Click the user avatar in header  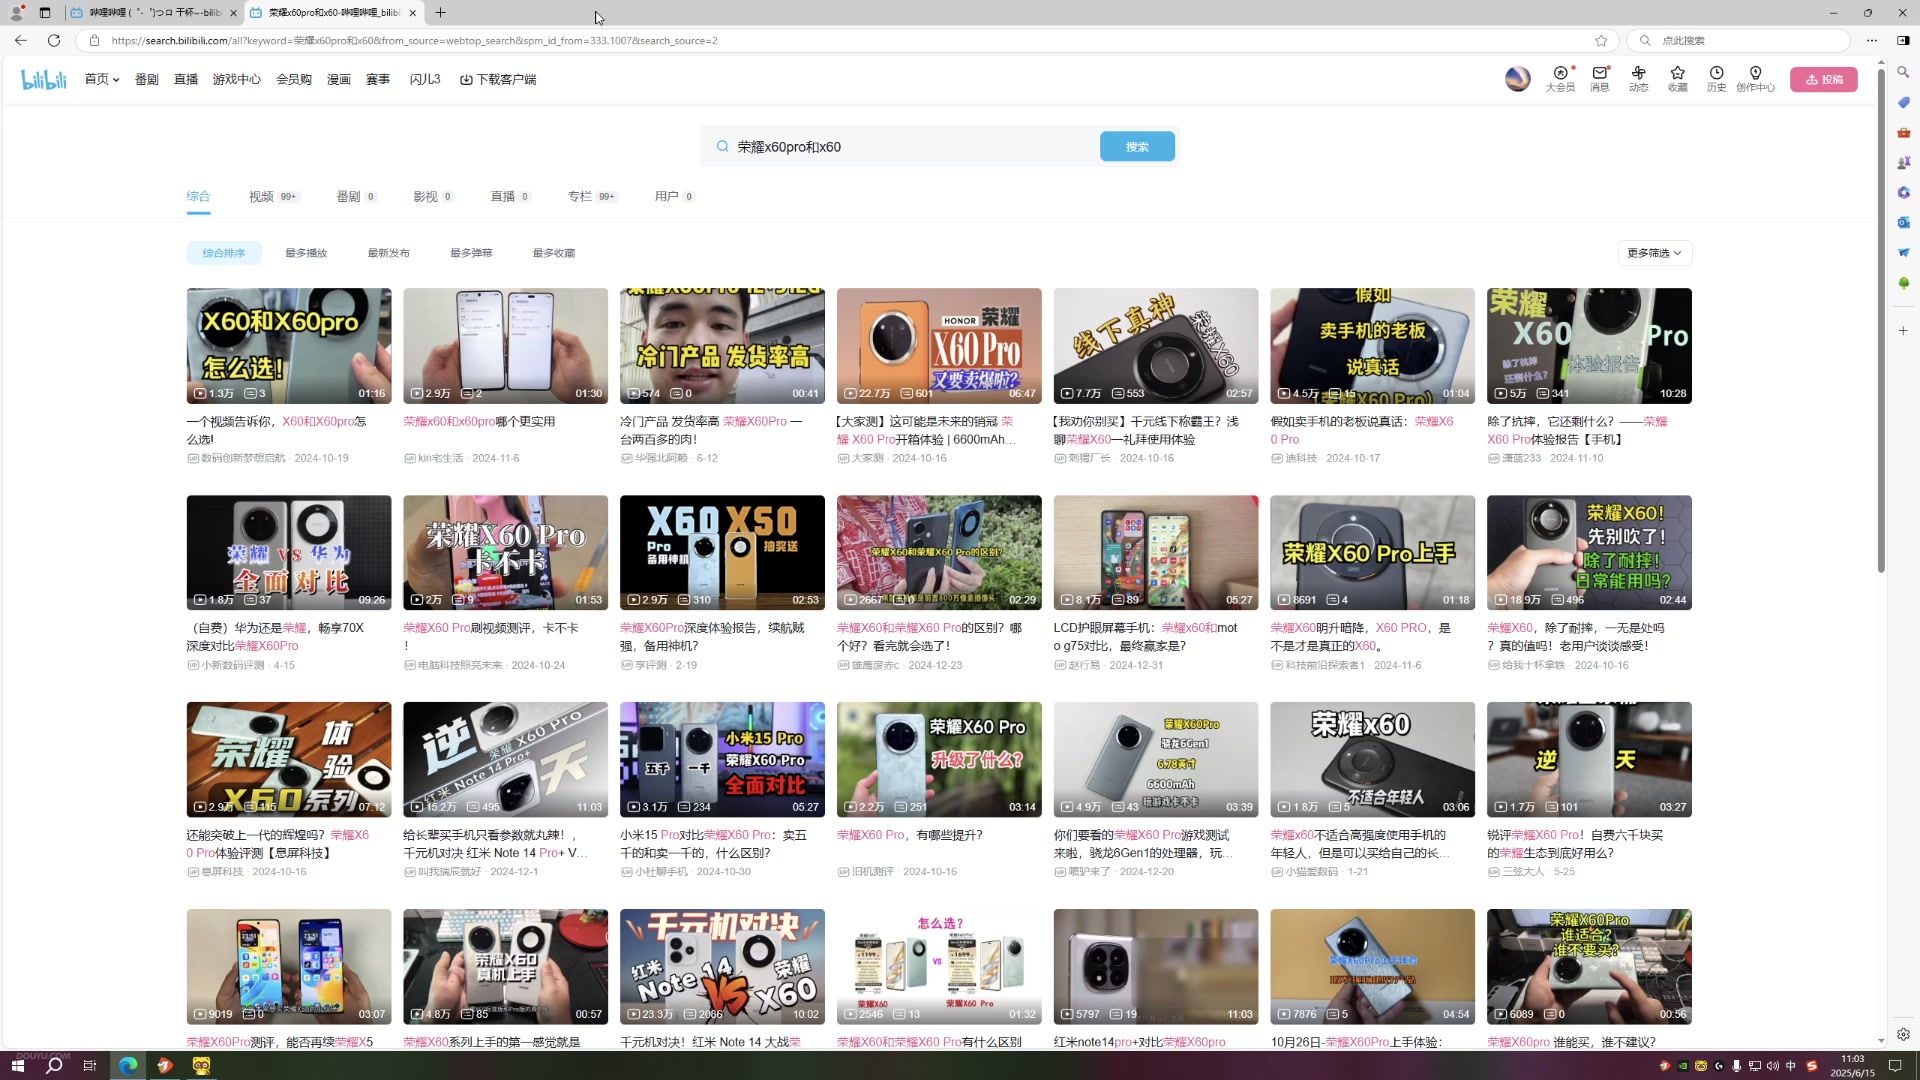[1517, 79]
